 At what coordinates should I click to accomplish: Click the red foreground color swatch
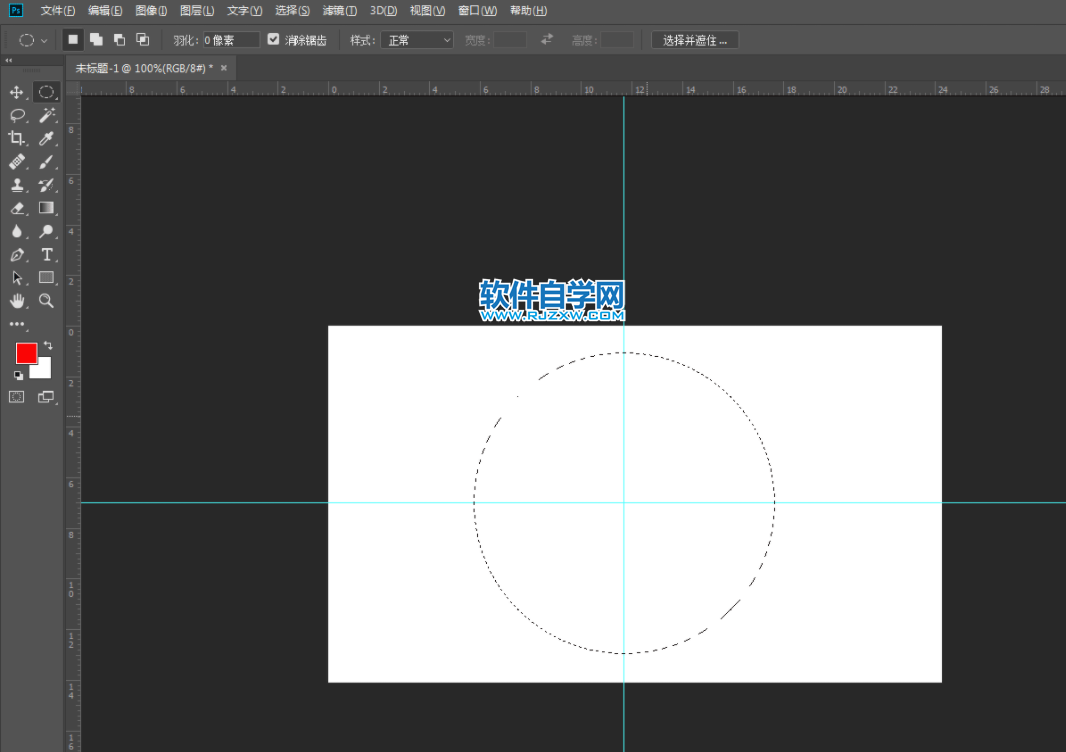pos(26,353)
